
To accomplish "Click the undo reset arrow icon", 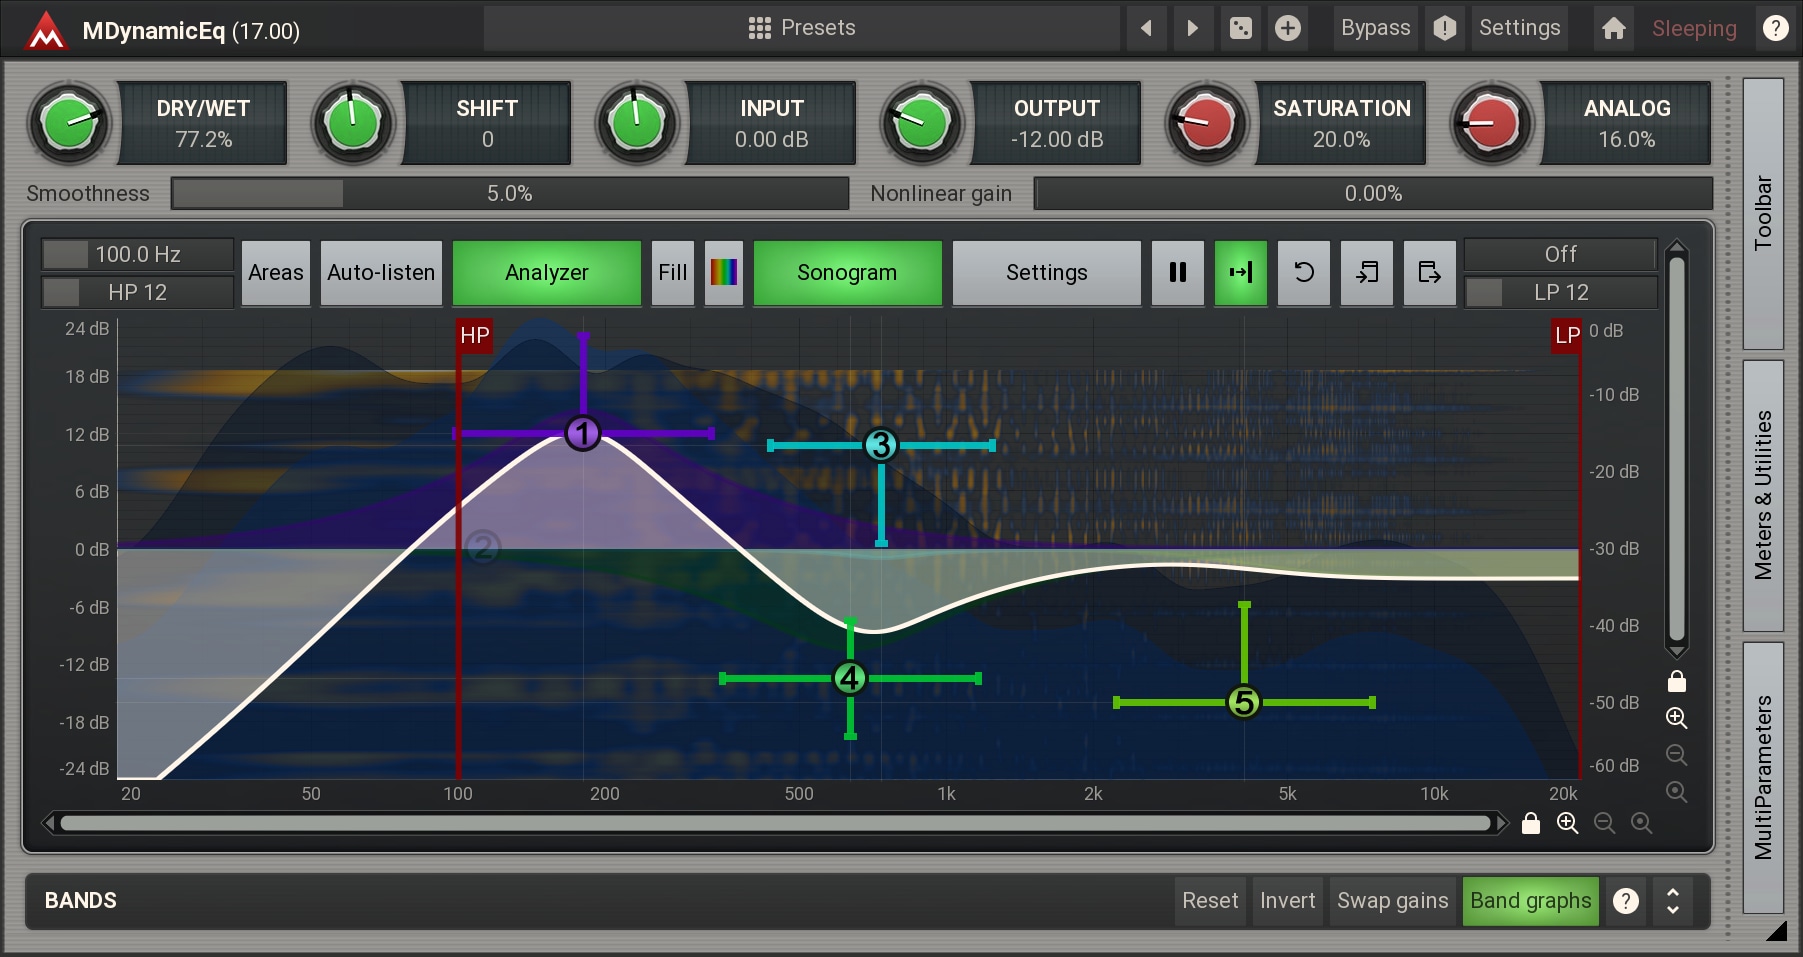I will tap(1303, 272).
